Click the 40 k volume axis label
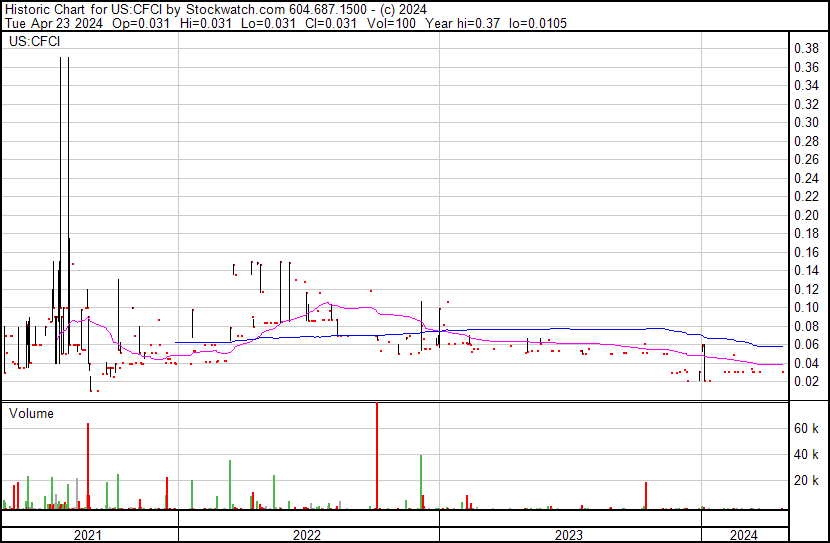Screen dimensions: 830x543 tap(806, 454)
